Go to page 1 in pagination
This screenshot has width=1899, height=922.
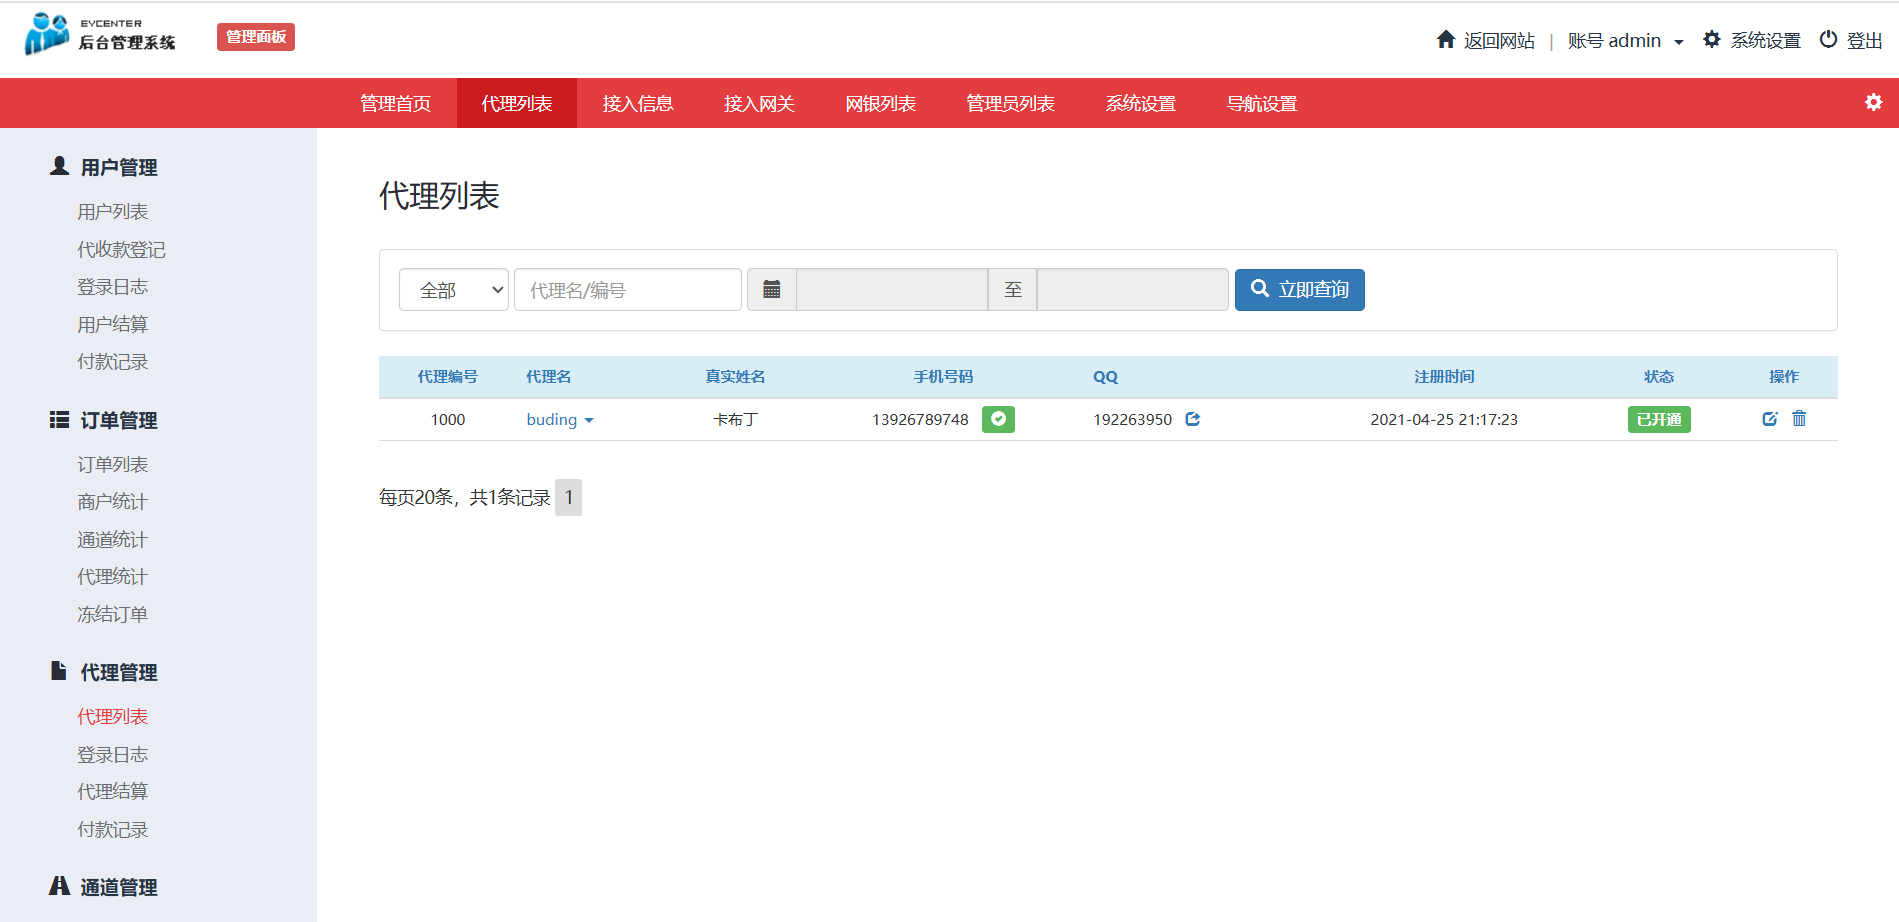(x=568, y=497)
